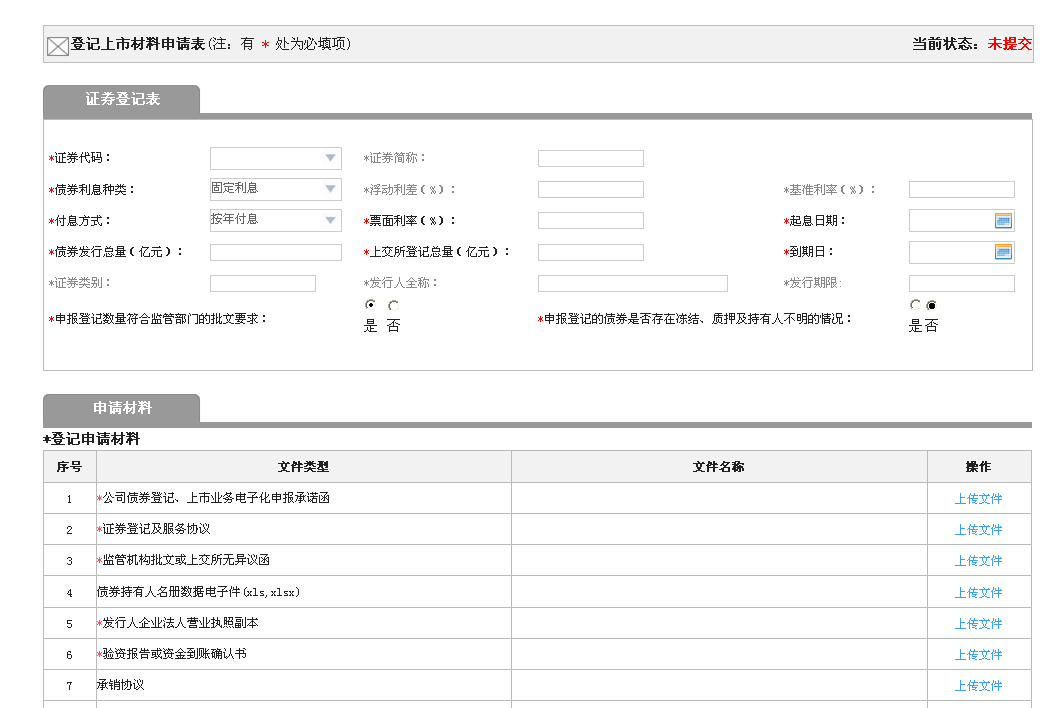Select 否 radio for 冻结、质押情况
Image resolution: width=1059 pixels, height=708 pixels.
pos(931,305)
